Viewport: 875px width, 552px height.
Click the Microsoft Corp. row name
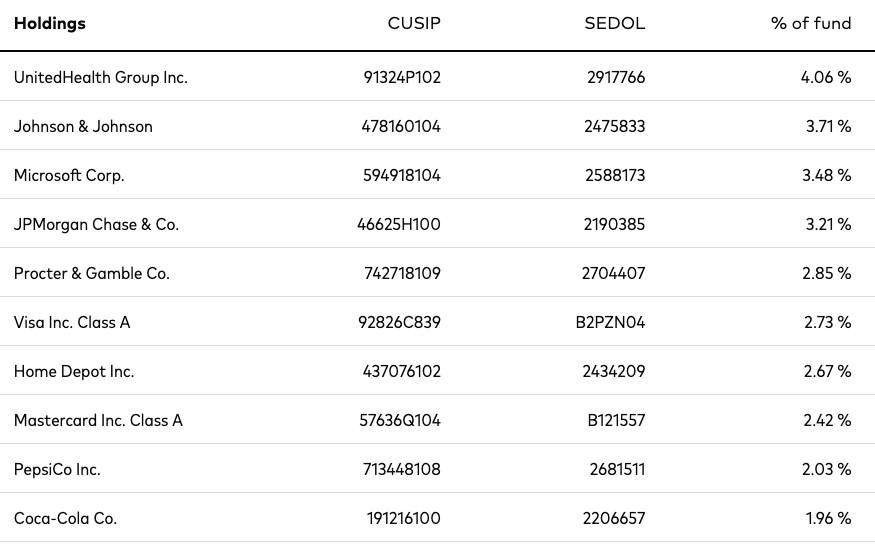[69, 175]
